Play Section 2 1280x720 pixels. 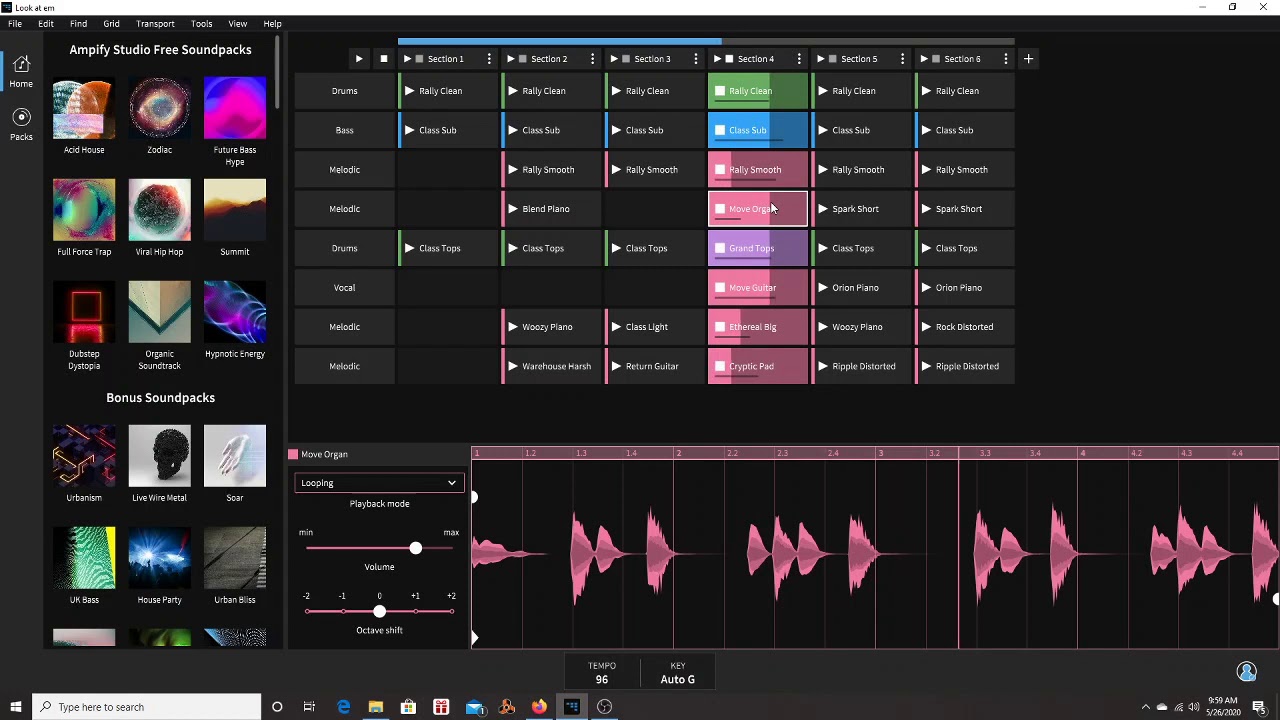[510, 59]
